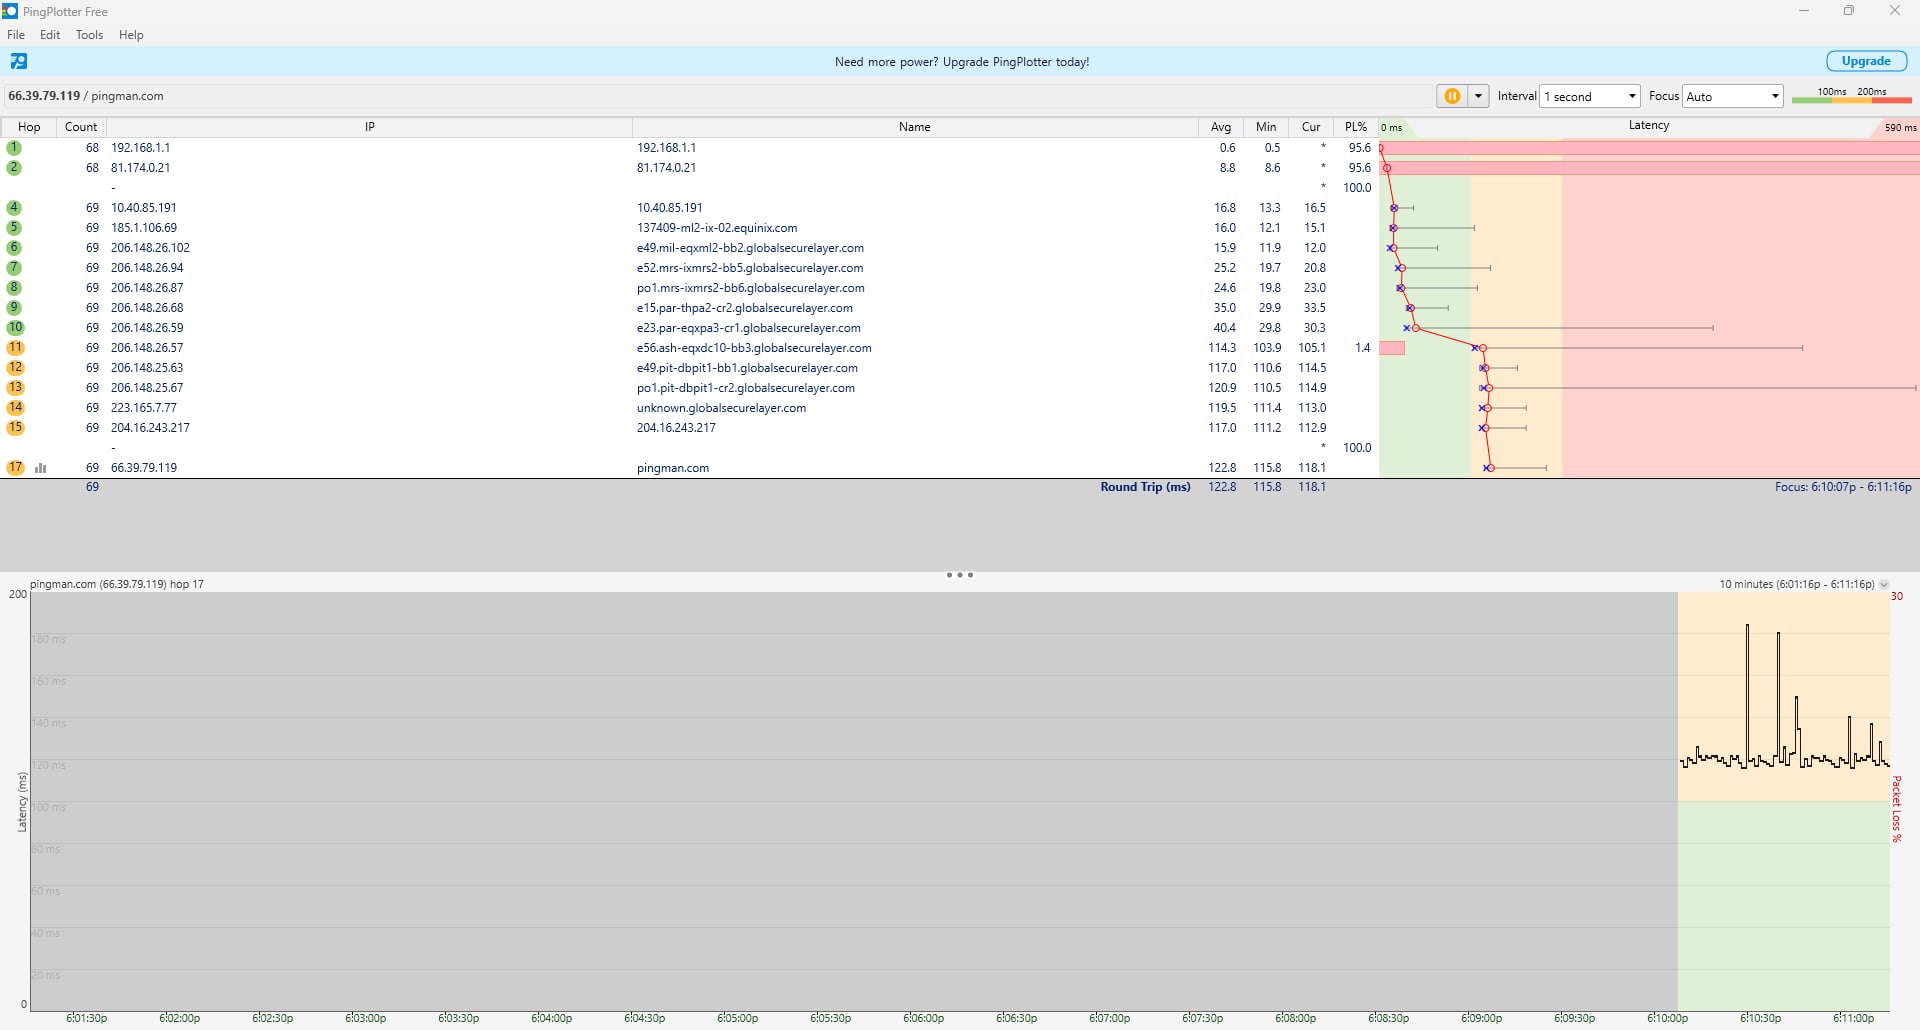1920x1030 pixels.
Task: Click the Latency graph column header
Action: click(1649, 126)
